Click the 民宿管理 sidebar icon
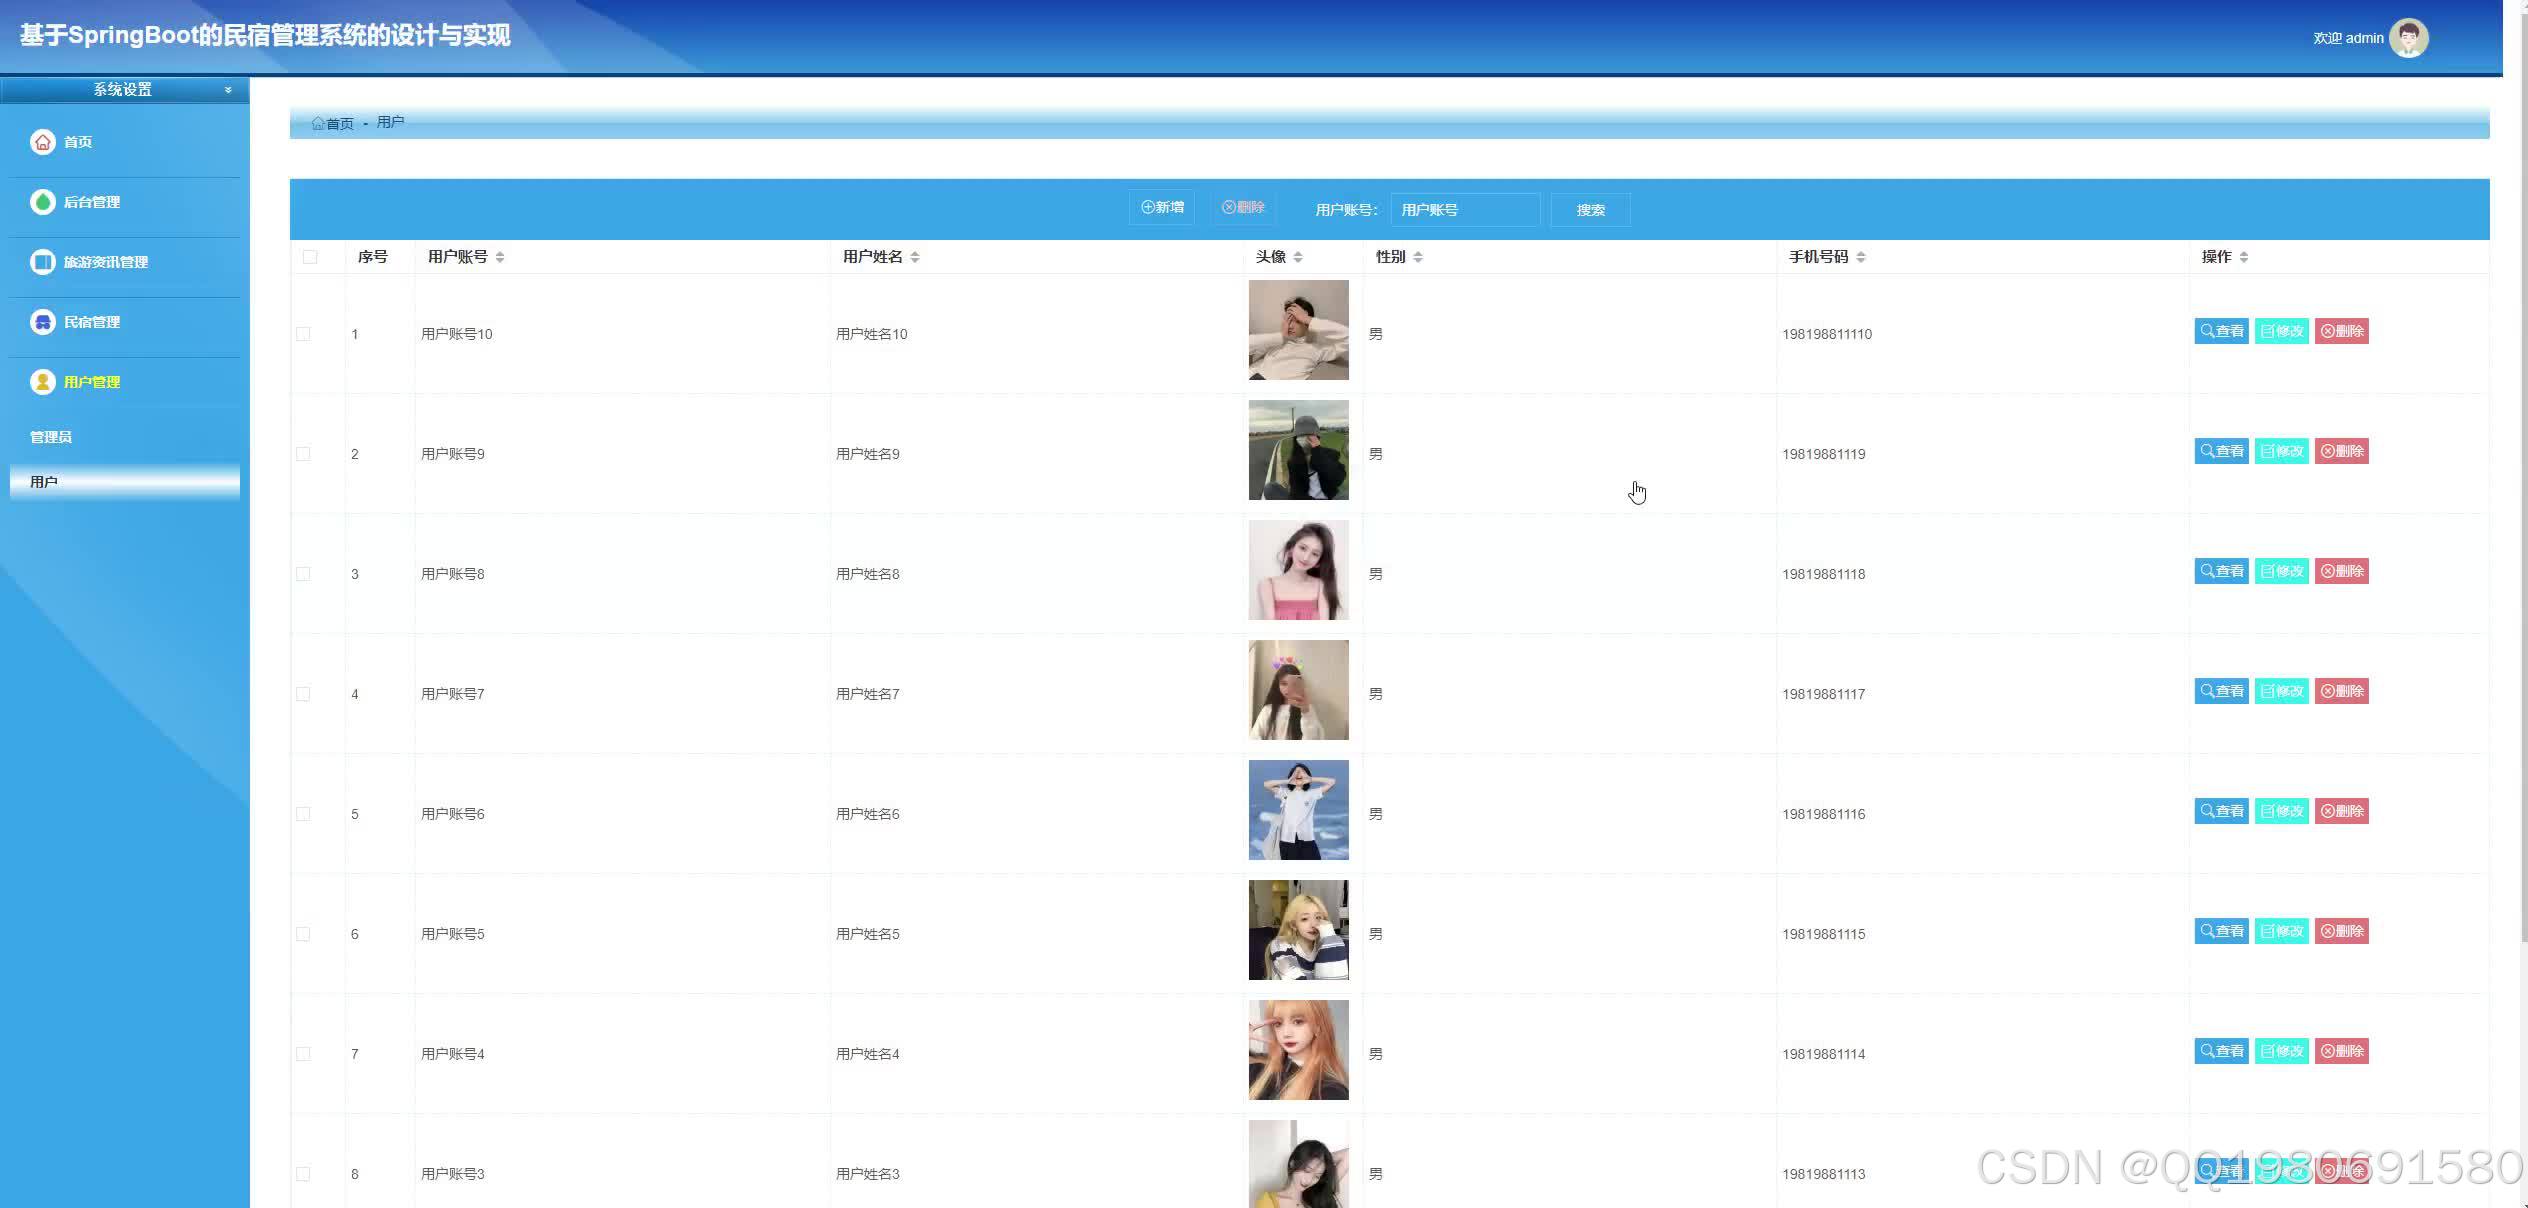 coord(43,322)
